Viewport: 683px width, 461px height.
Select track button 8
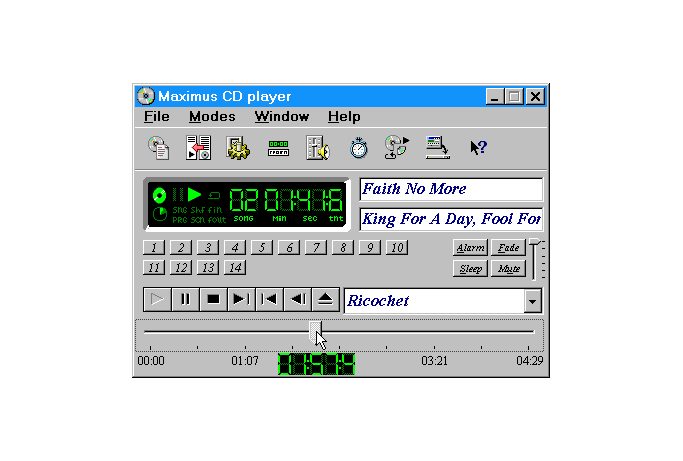tap(343, 247)
